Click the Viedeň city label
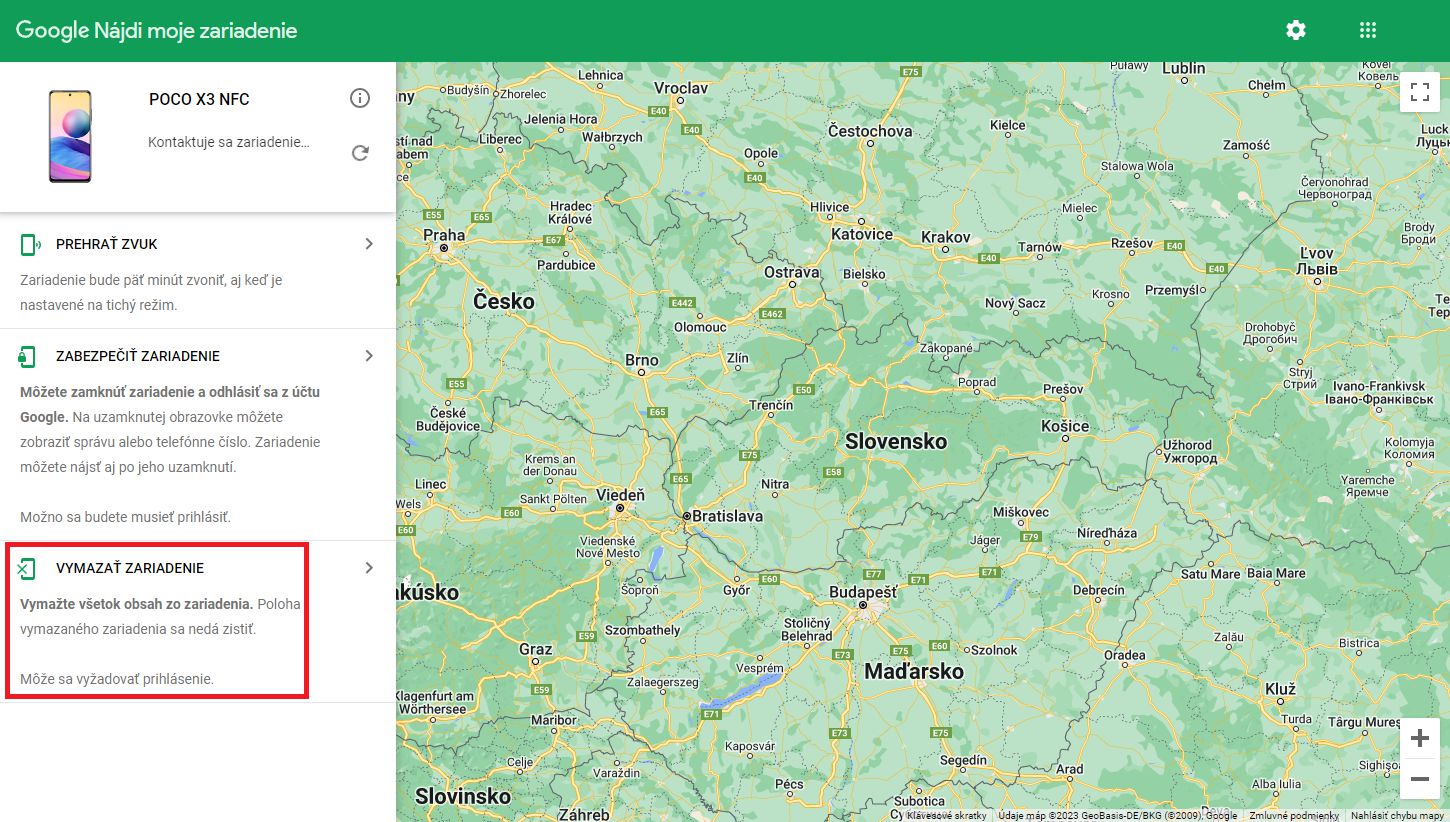Screen dimensions: 1450x822 click(620, 495)
